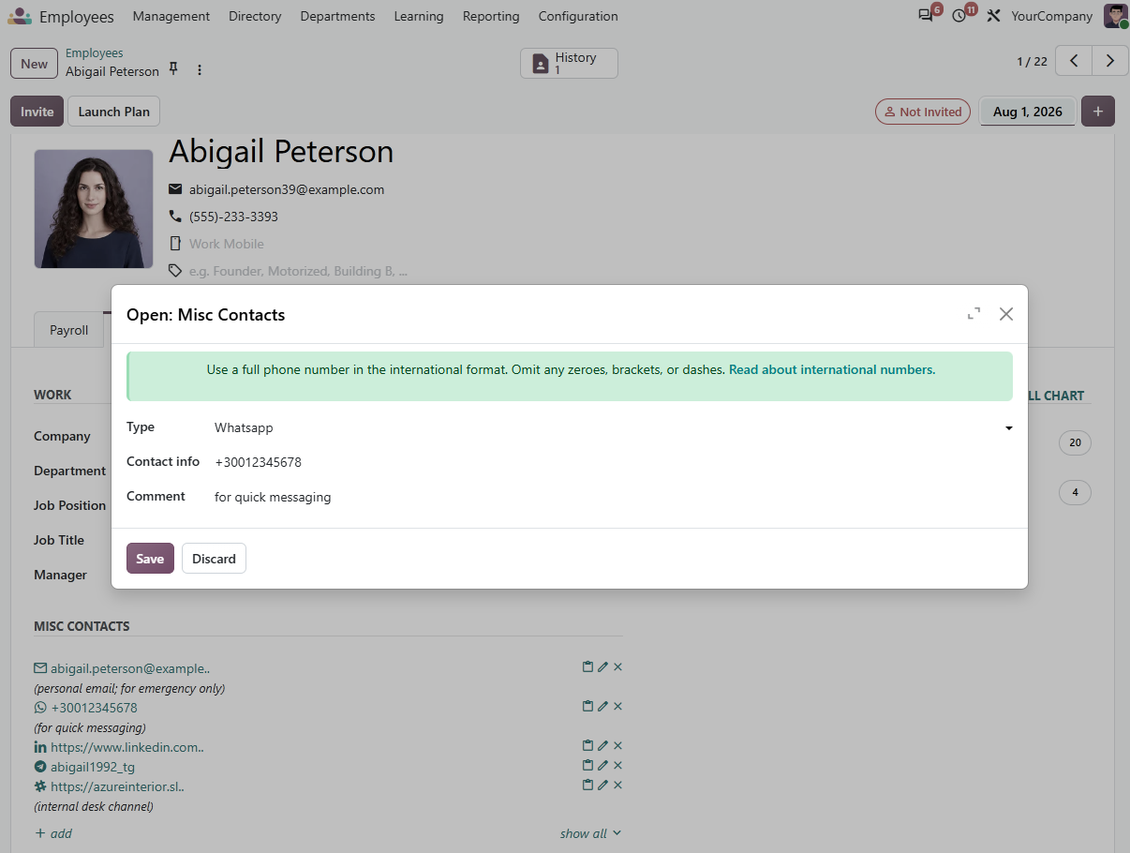This screenshot has width=1130, height=853.
Task: Click the Invite button
Action: (x=37, y=112)
